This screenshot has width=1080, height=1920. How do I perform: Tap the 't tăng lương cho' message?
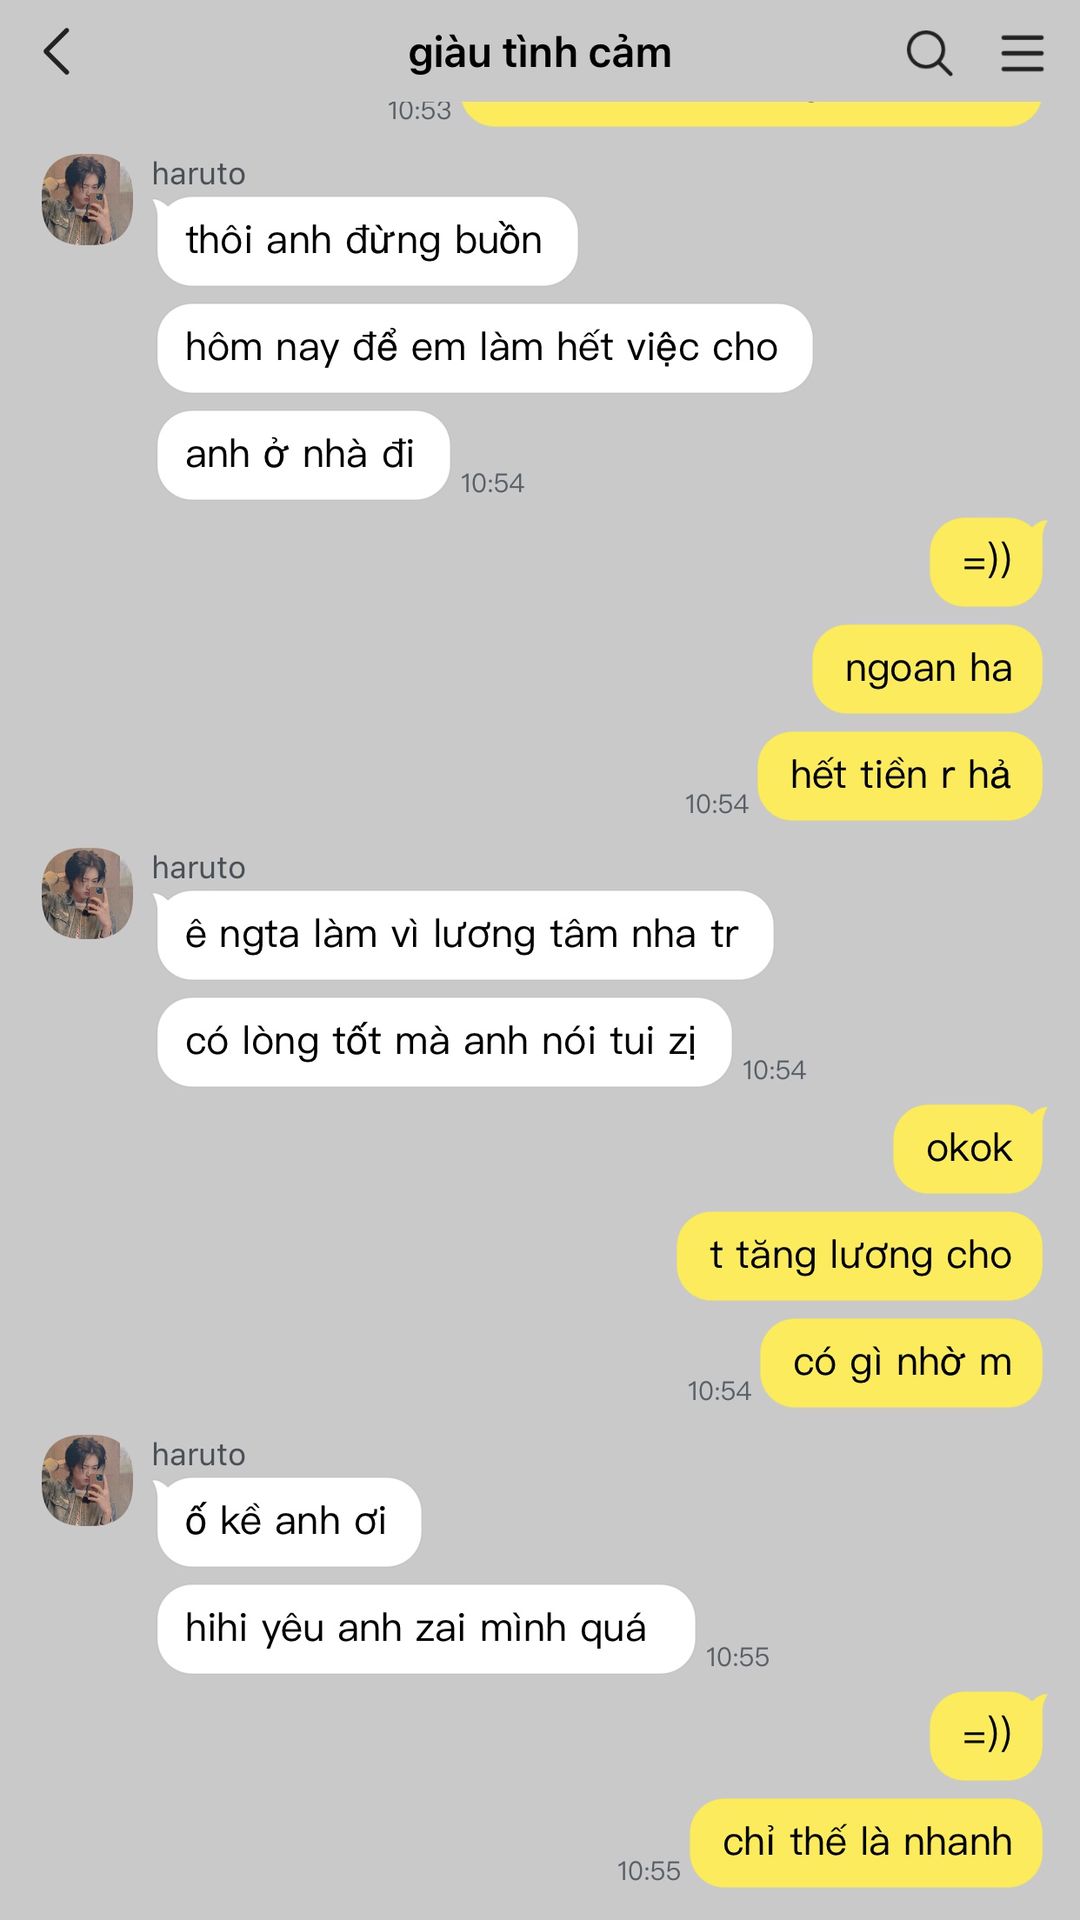click(859, 1256)
